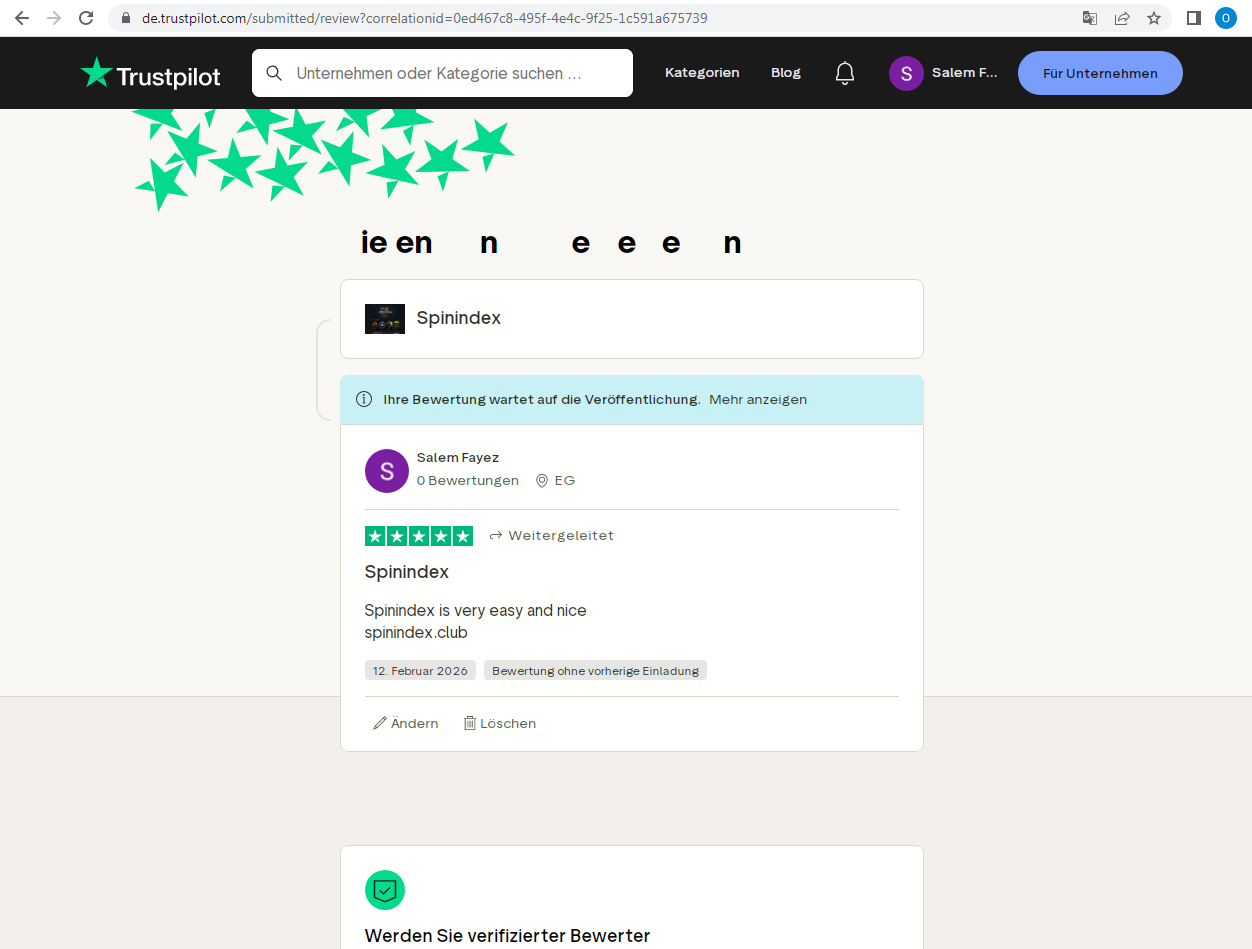This screenshot has height=949, width=1252.
Task: Click the Löschen delete button
Action: coord(500,723)
